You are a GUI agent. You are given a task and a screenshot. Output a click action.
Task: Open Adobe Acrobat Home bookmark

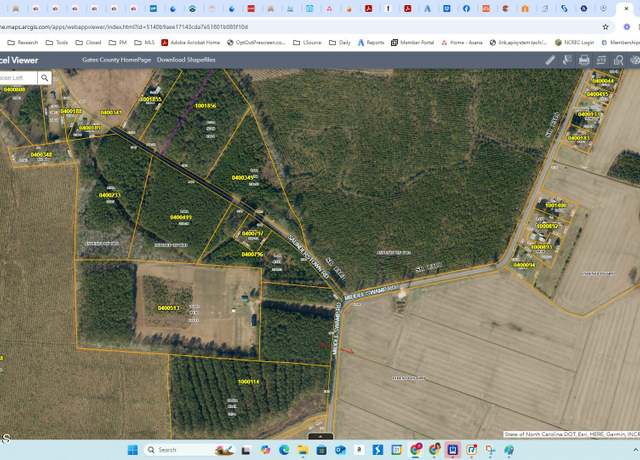191,42
